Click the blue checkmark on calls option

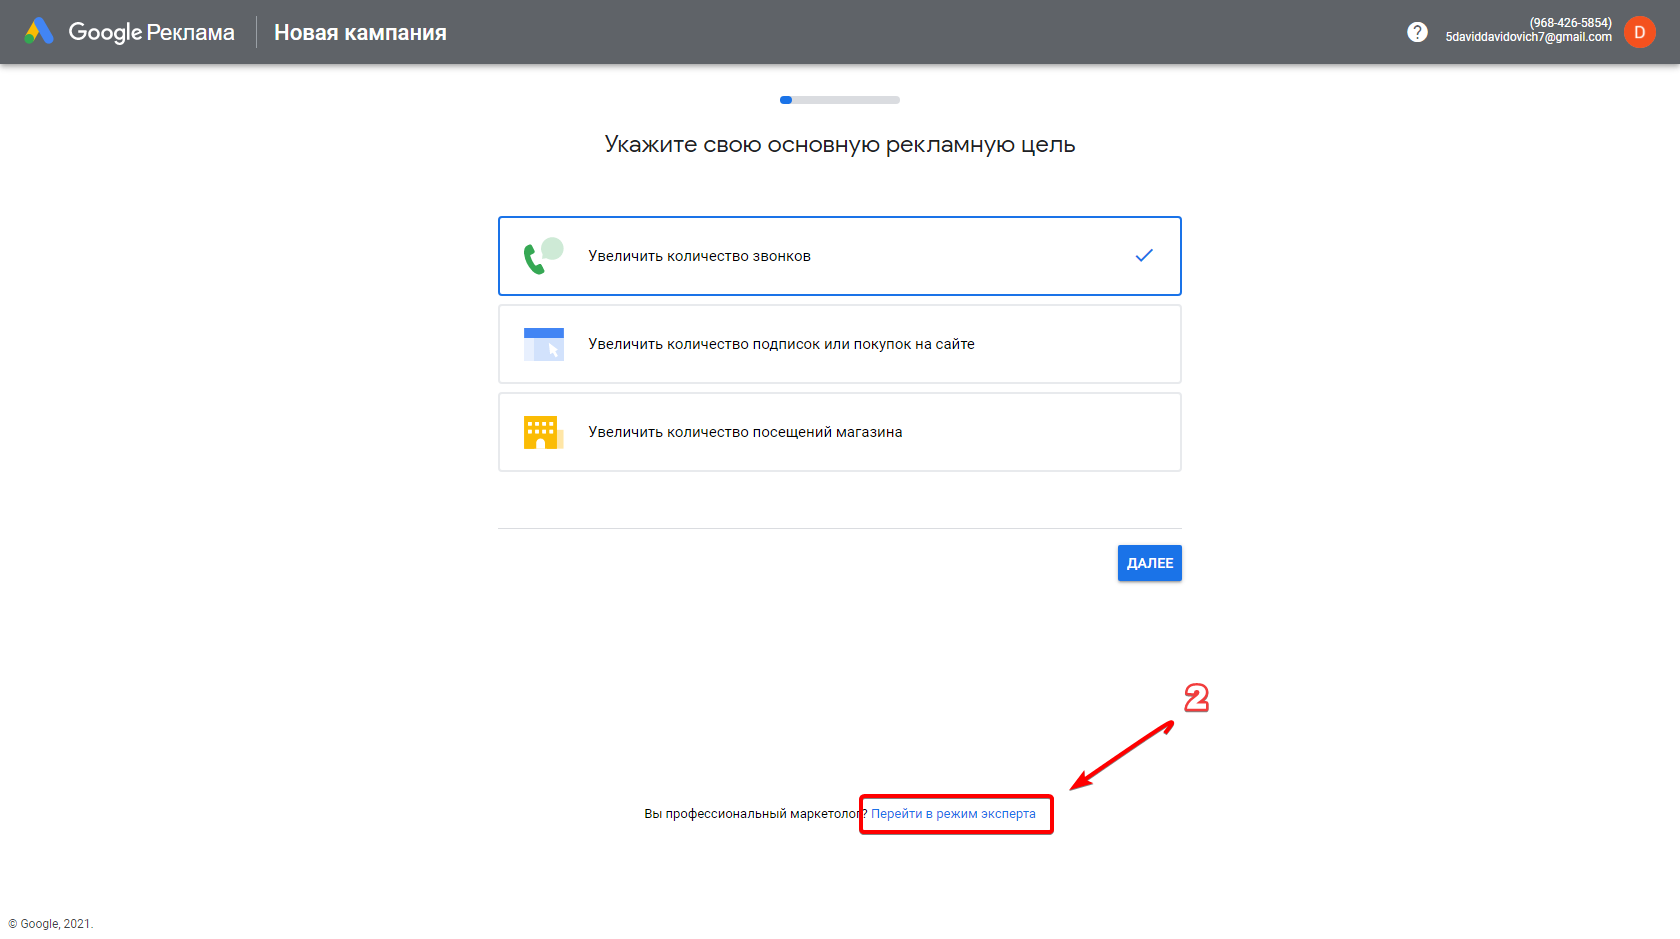pos(1144,256)
